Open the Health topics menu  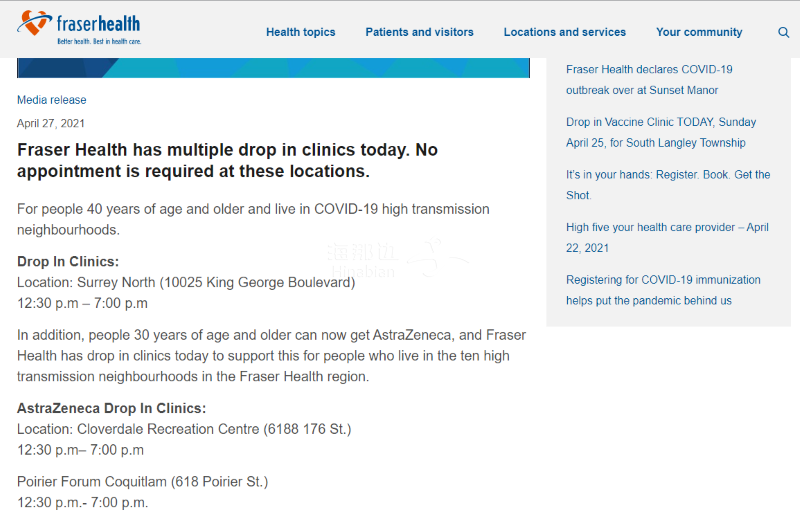300,32
